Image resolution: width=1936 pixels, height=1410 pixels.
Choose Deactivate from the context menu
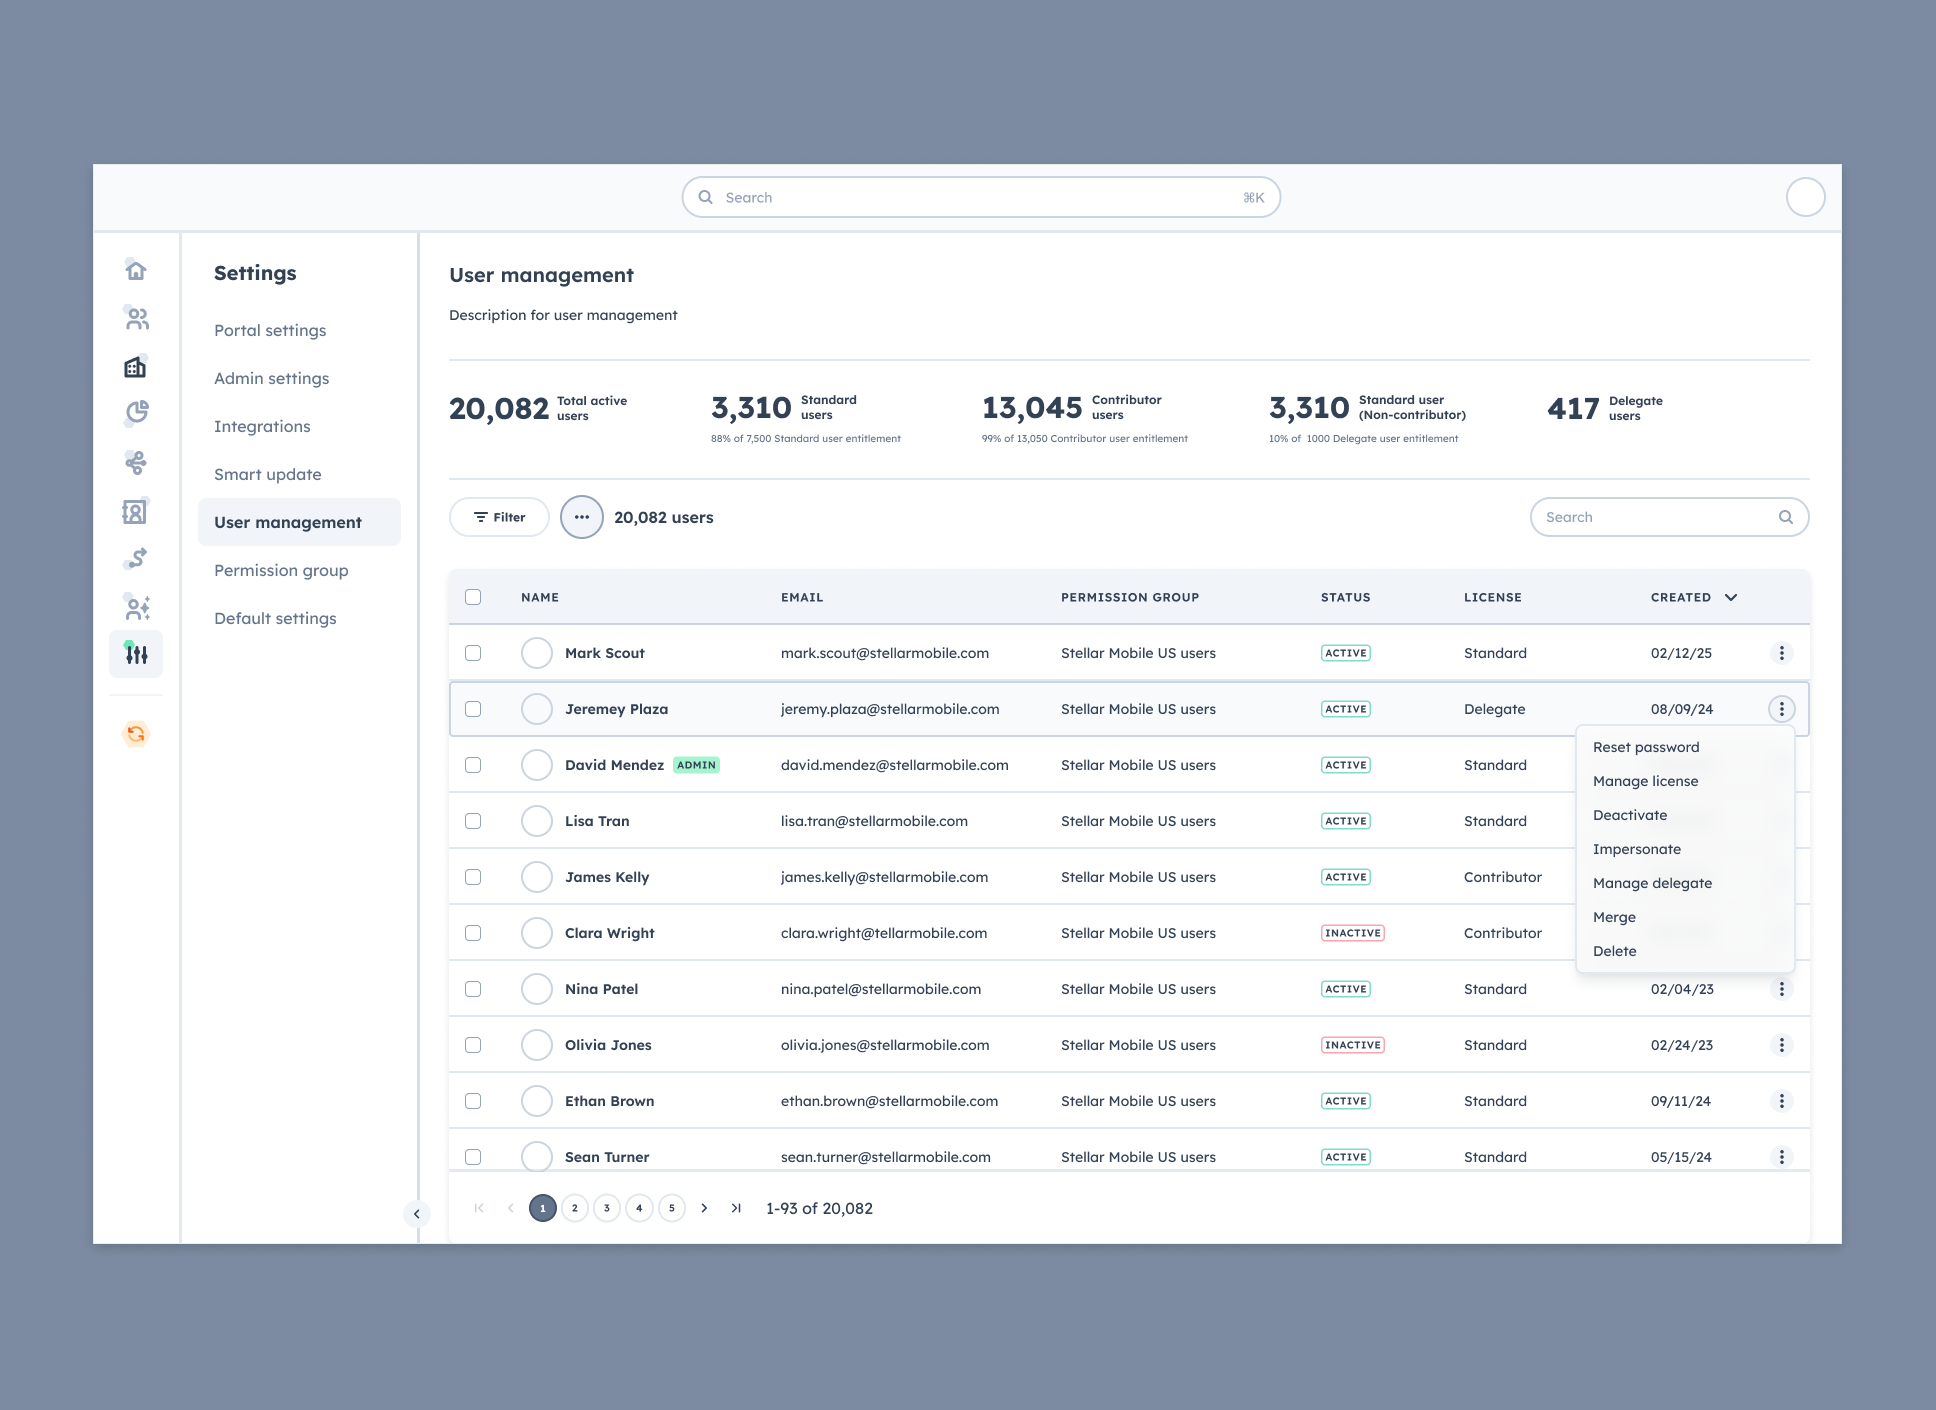[x=1629, y=815]
